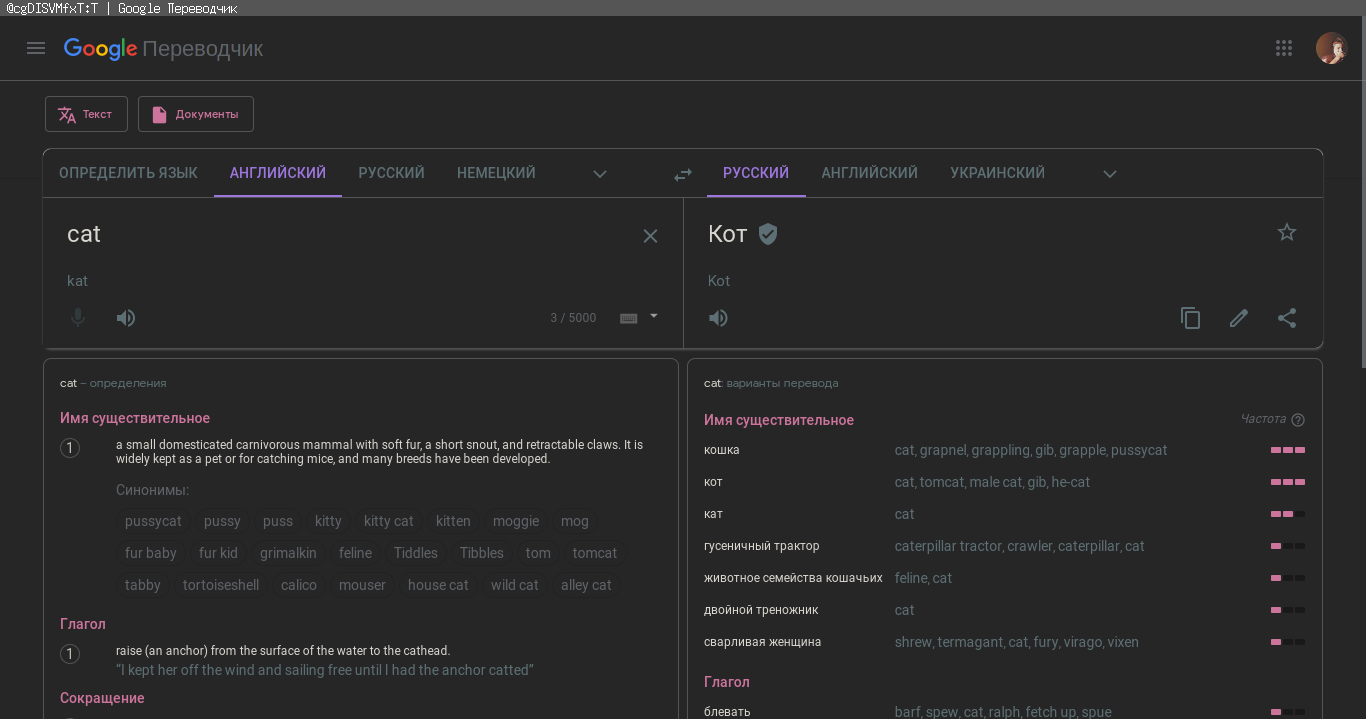The height and width of the screenshot is (719, 1366).
Task: Click сварливая женщина translation variant
Action: pos(763,642)
